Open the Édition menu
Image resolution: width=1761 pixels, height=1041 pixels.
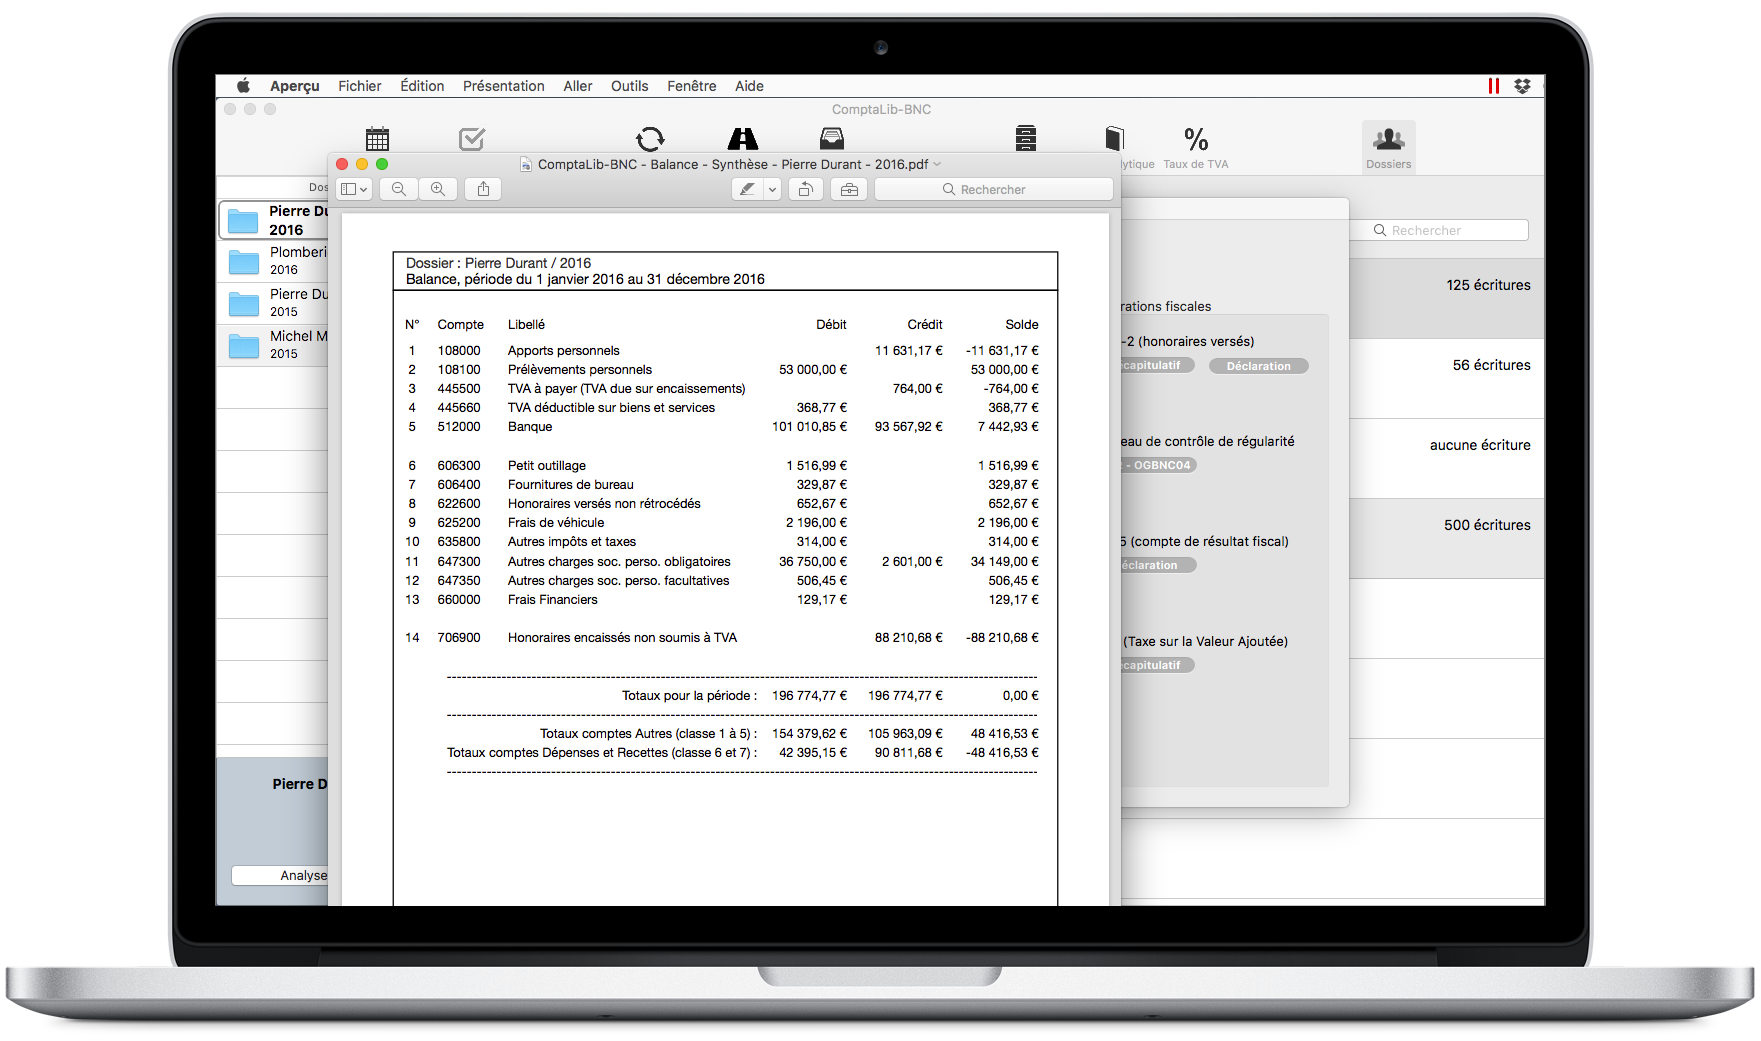tap(422, 86)
